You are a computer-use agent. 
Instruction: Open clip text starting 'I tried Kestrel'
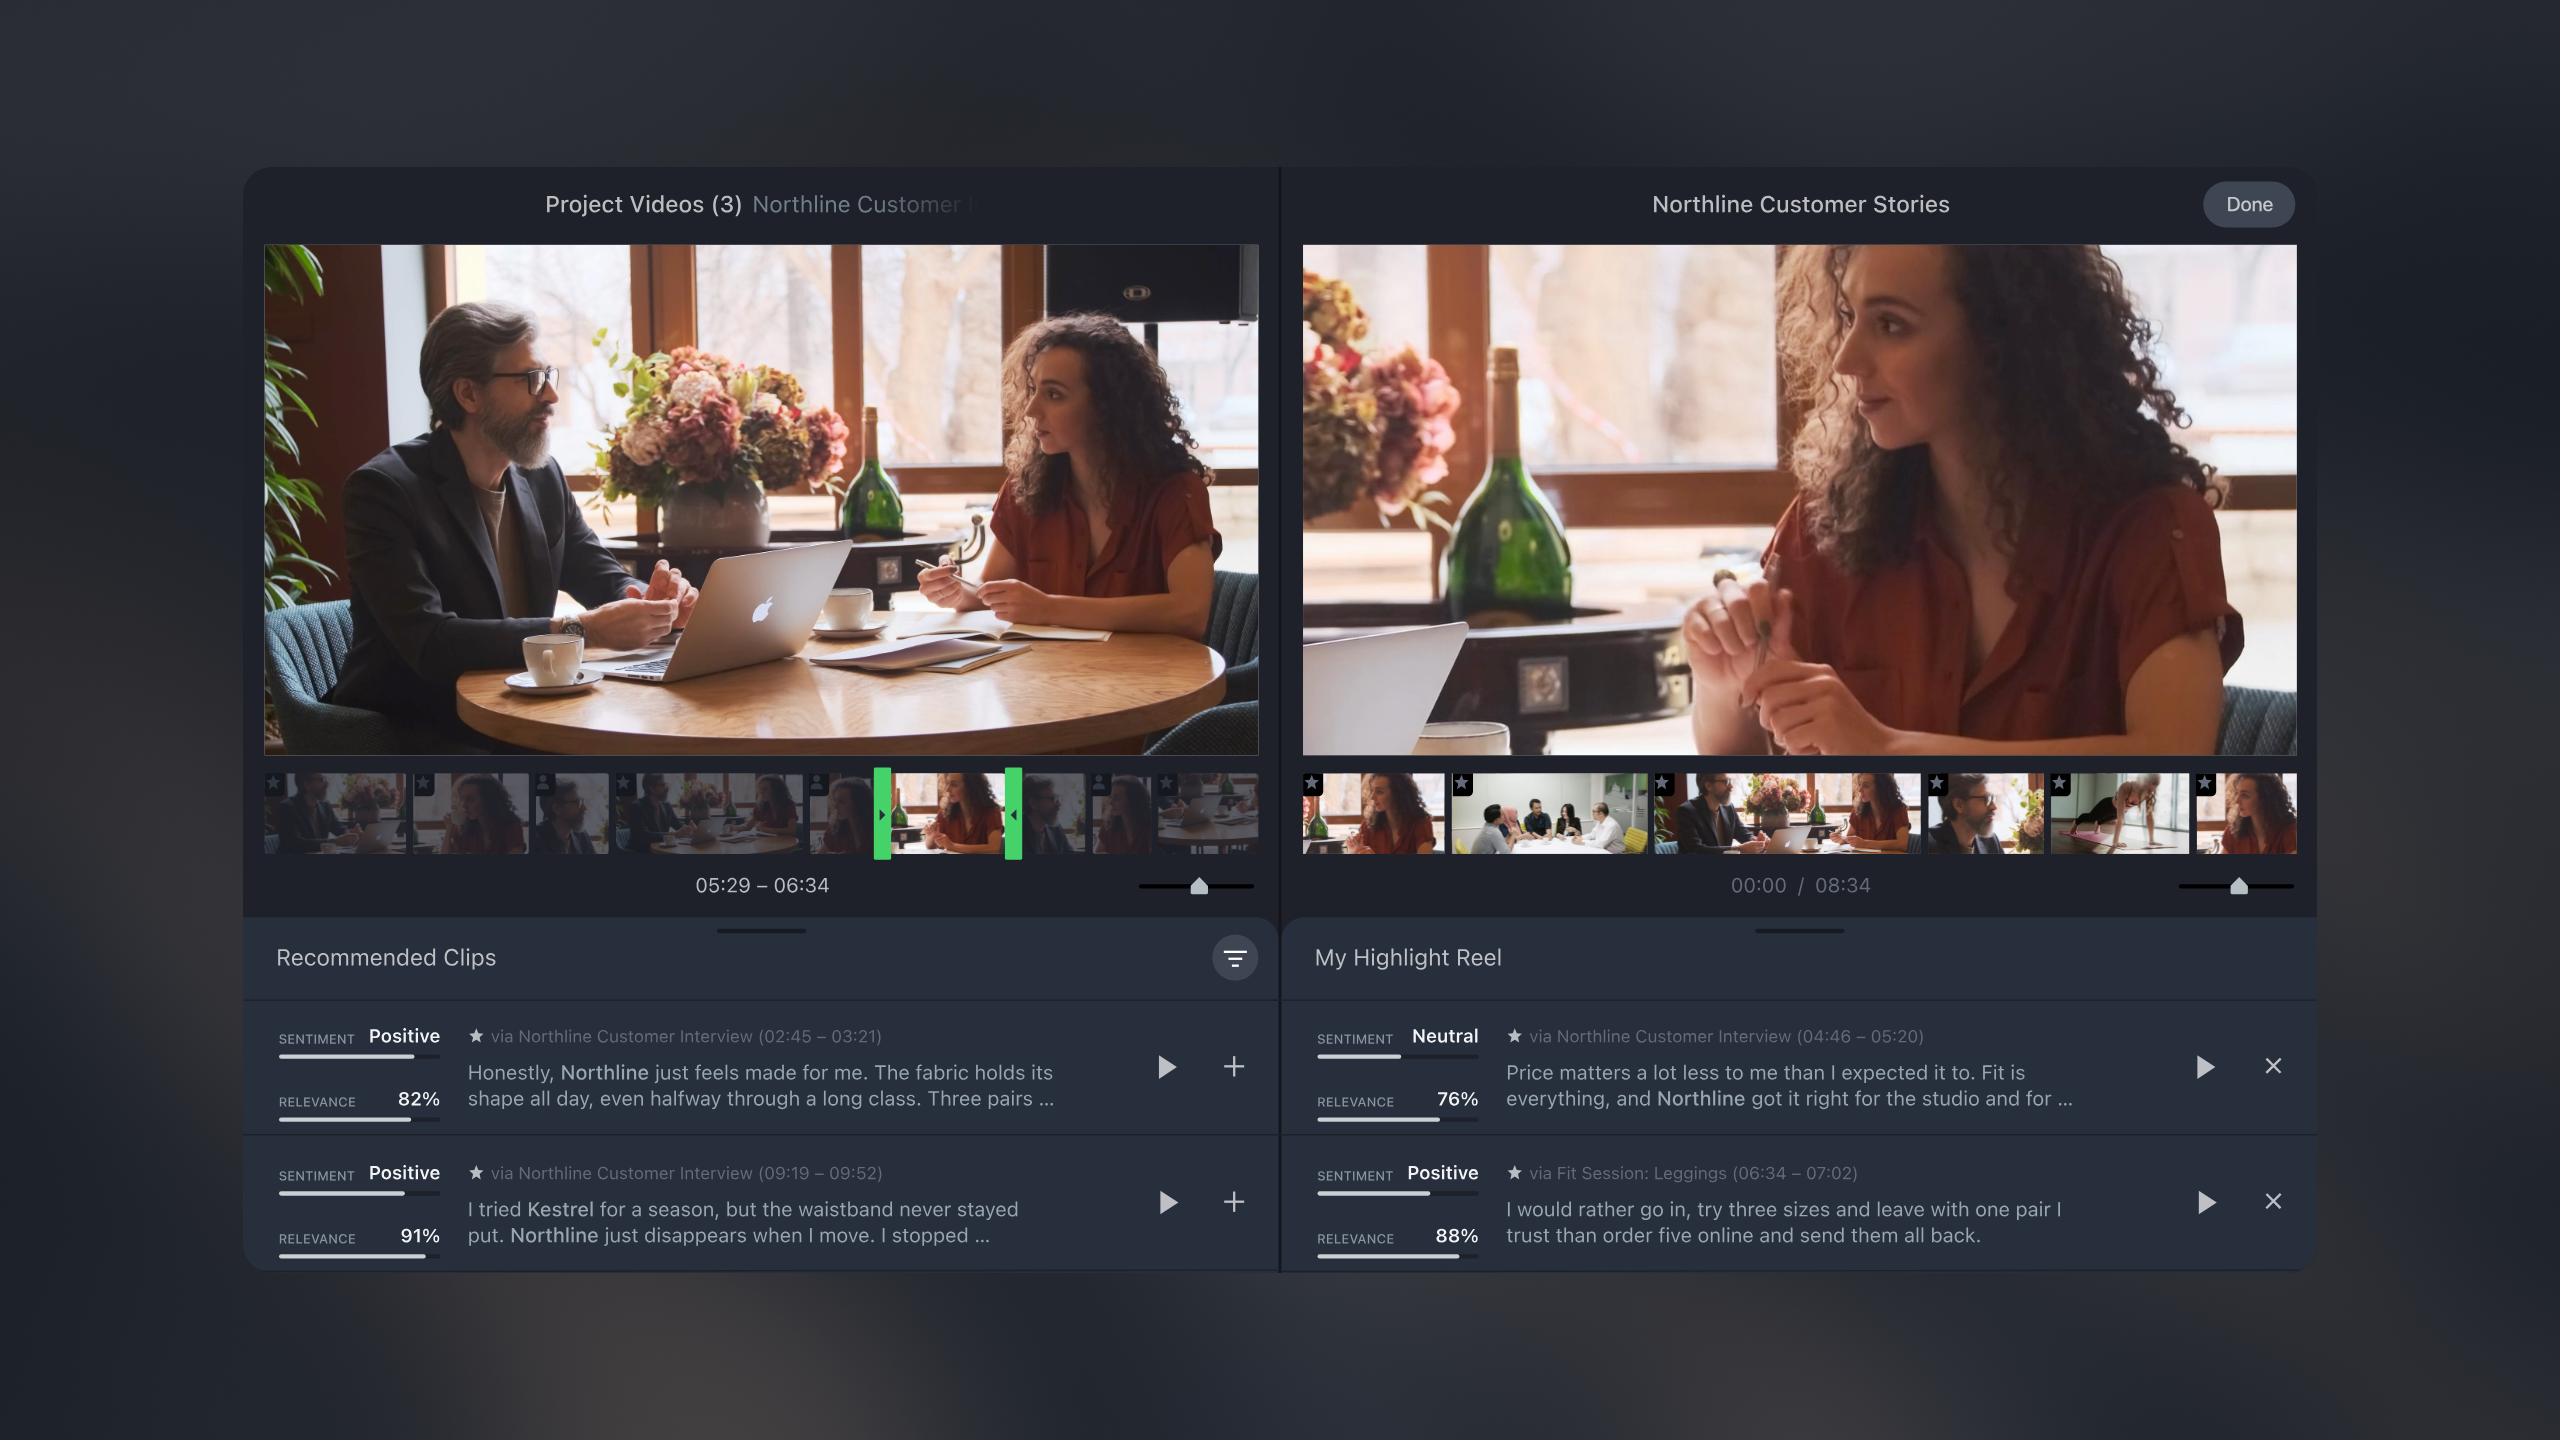[743, 1222]
